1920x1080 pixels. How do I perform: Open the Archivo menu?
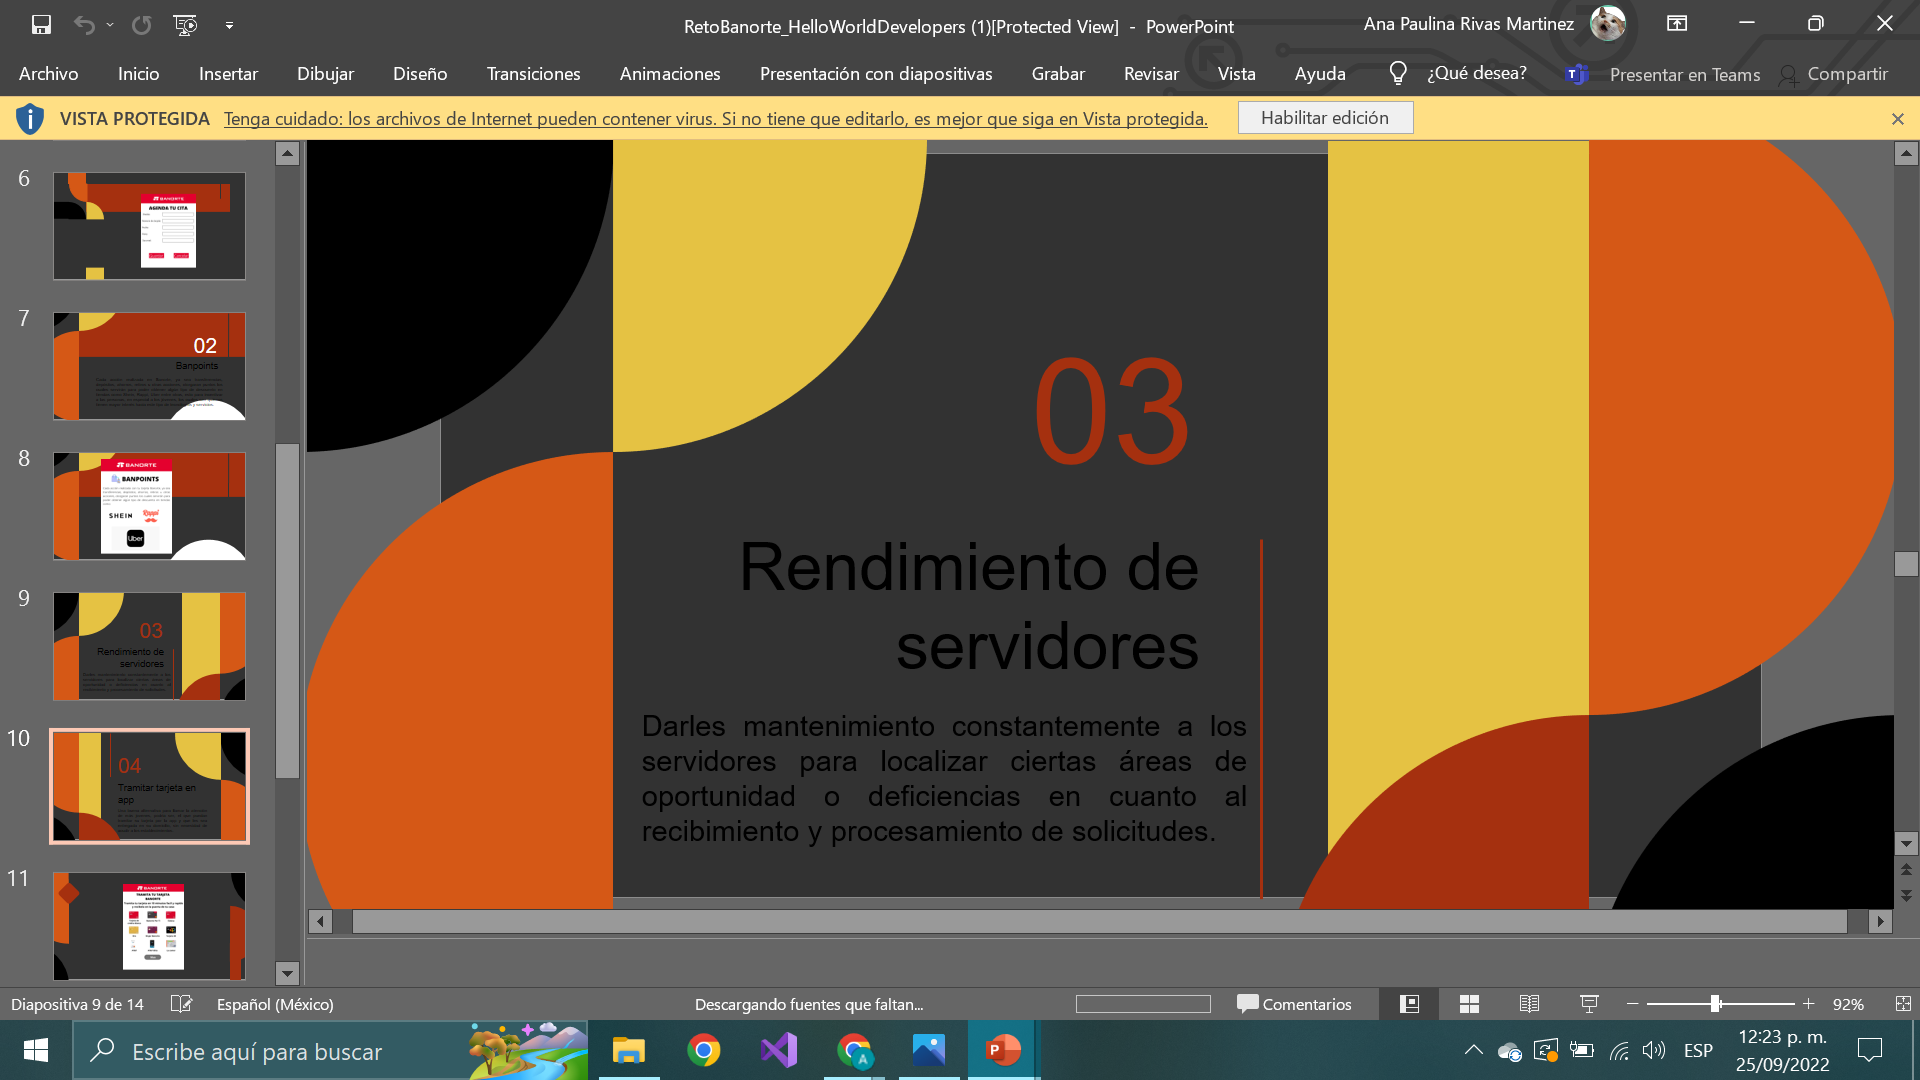coord(48,74)
